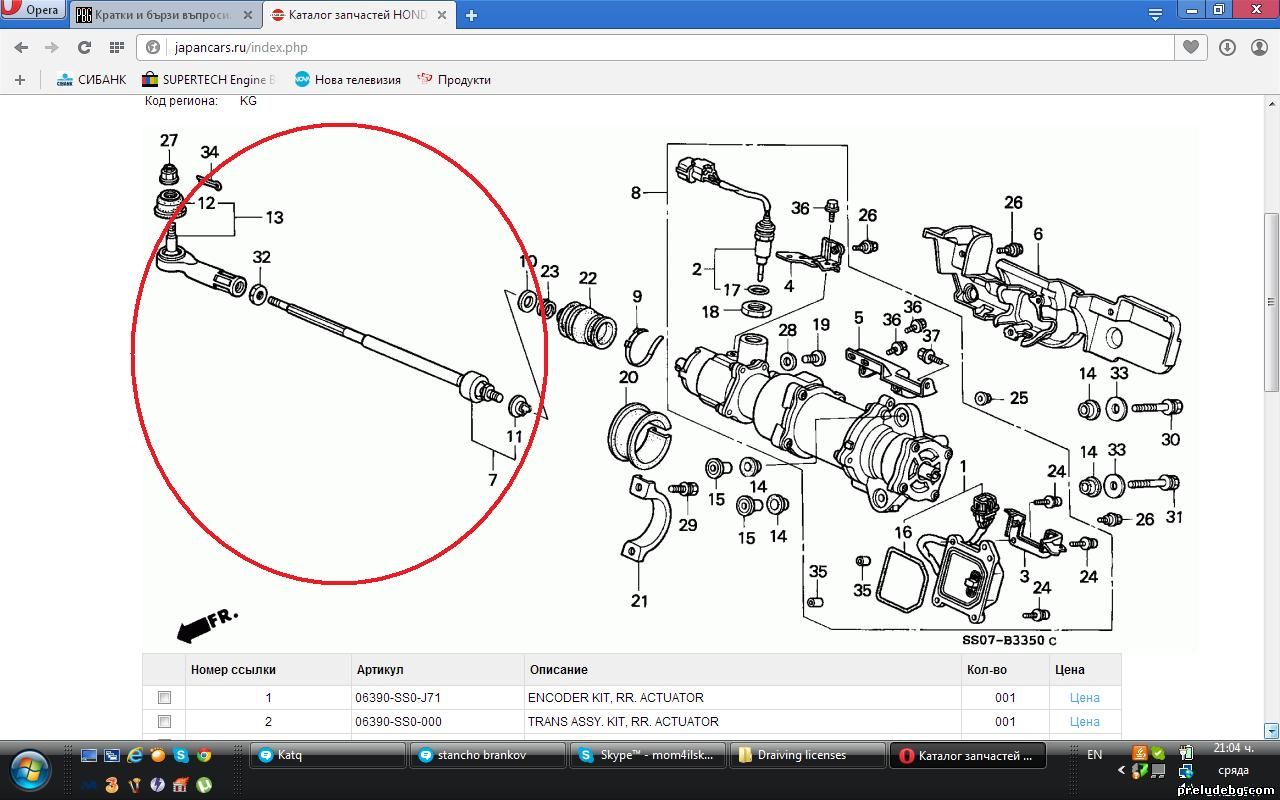Click the reload page button
Image resolution: width=1280 pixels, height=800 pixels.
[x=85, y=47]
